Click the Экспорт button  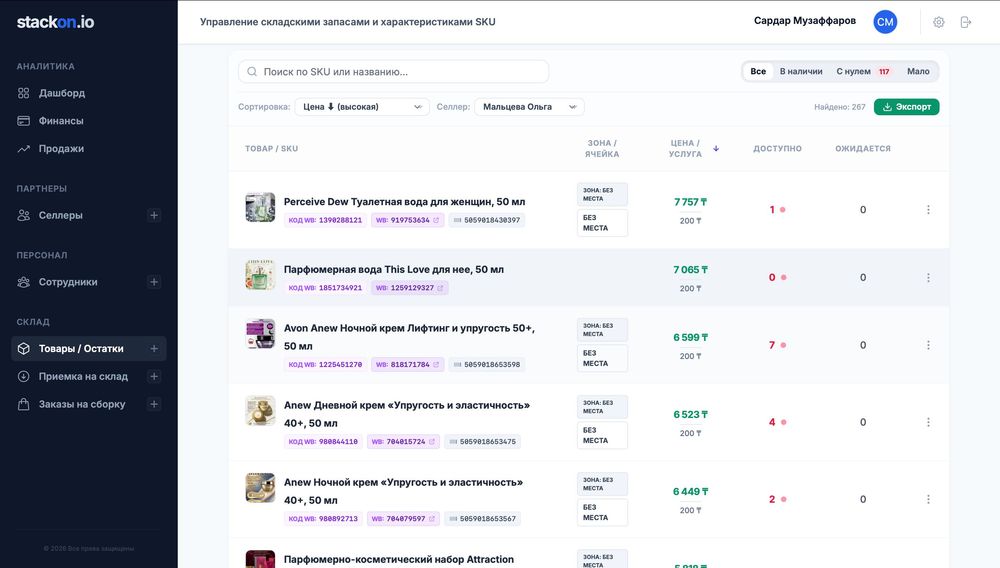click(906, 107)
